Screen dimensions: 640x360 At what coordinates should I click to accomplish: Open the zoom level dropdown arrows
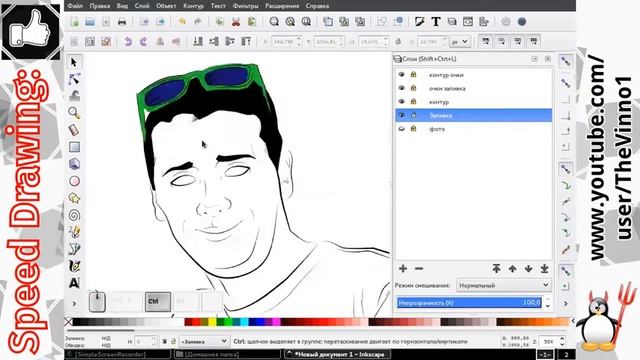coord(562,342)
